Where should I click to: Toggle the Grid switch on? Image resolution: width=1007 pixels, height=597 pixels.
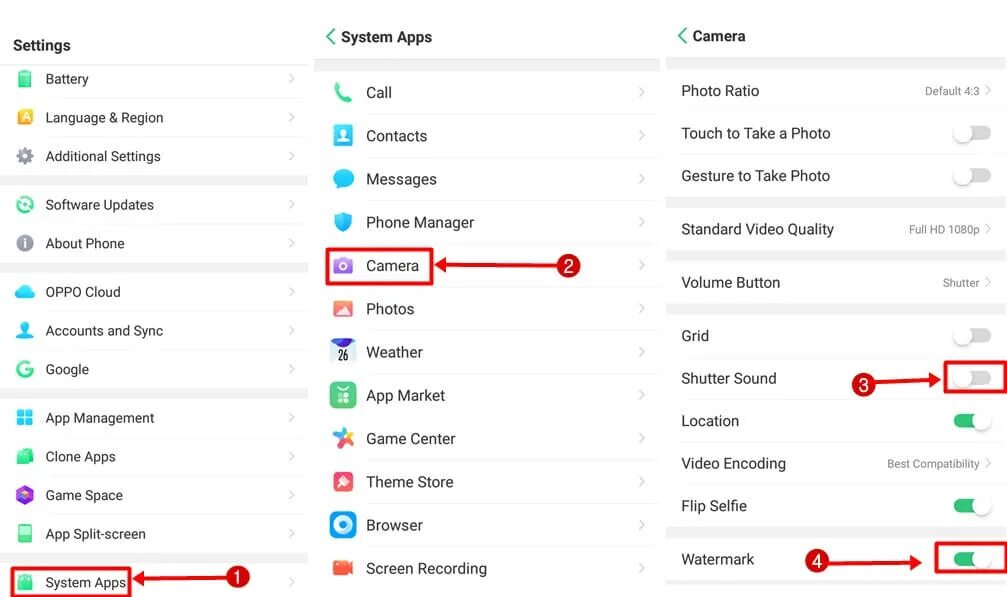point(971,336)
